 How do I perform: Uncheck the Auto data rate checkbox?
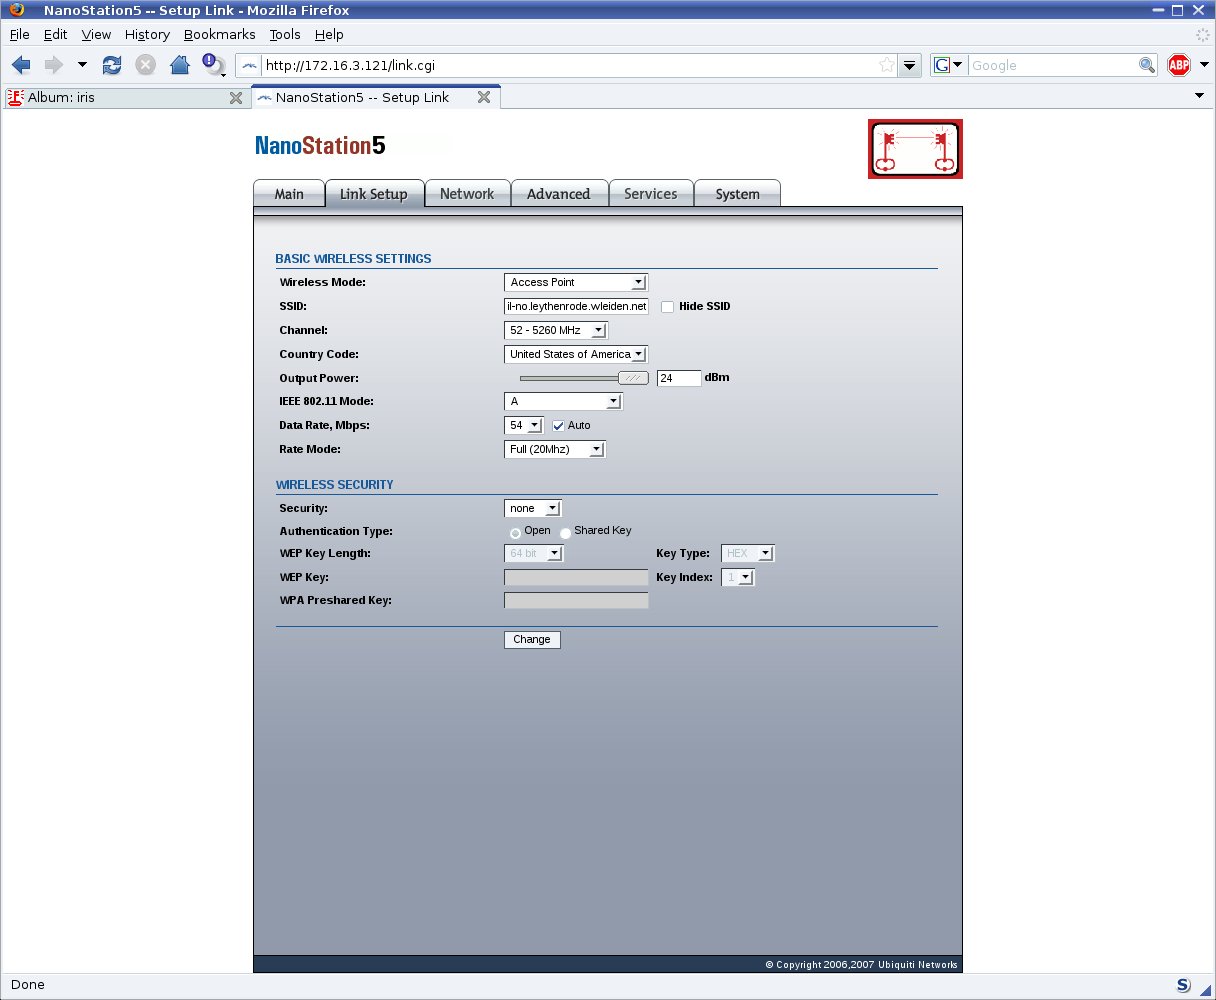coord(559,426)
